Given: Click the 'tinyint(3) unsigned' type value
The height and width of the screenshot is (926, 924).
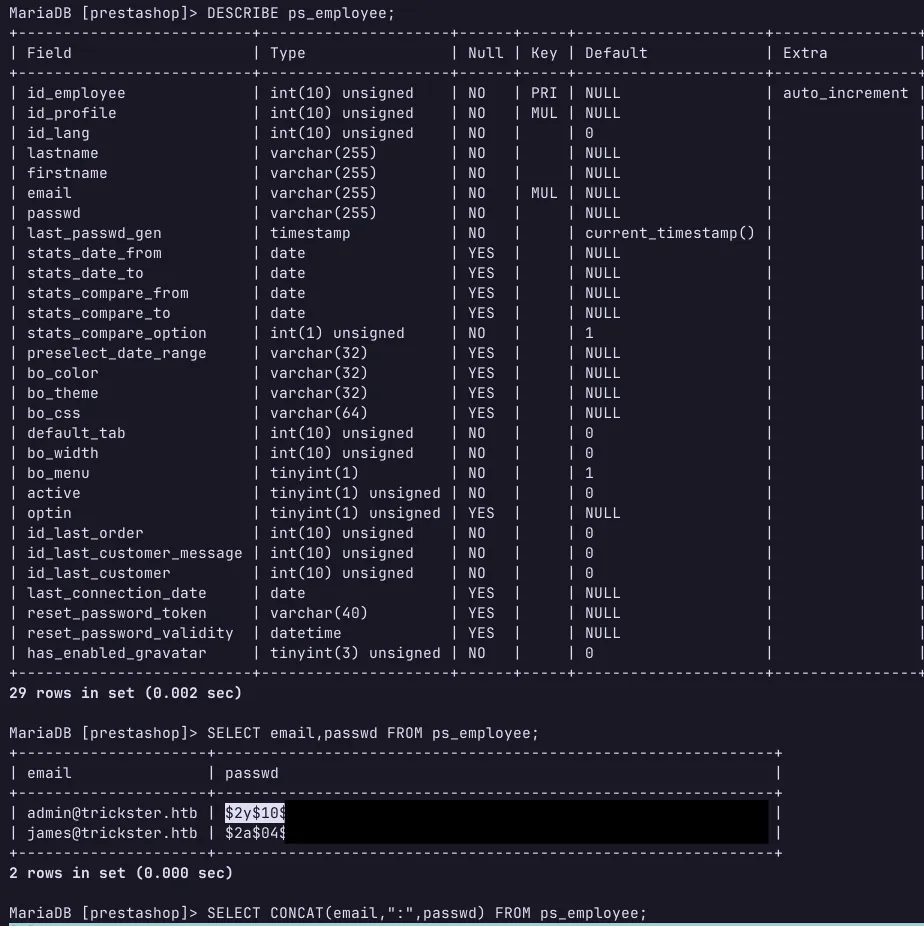Looking at the screenshot, I should pyautogui.click(x=355, y=654).
